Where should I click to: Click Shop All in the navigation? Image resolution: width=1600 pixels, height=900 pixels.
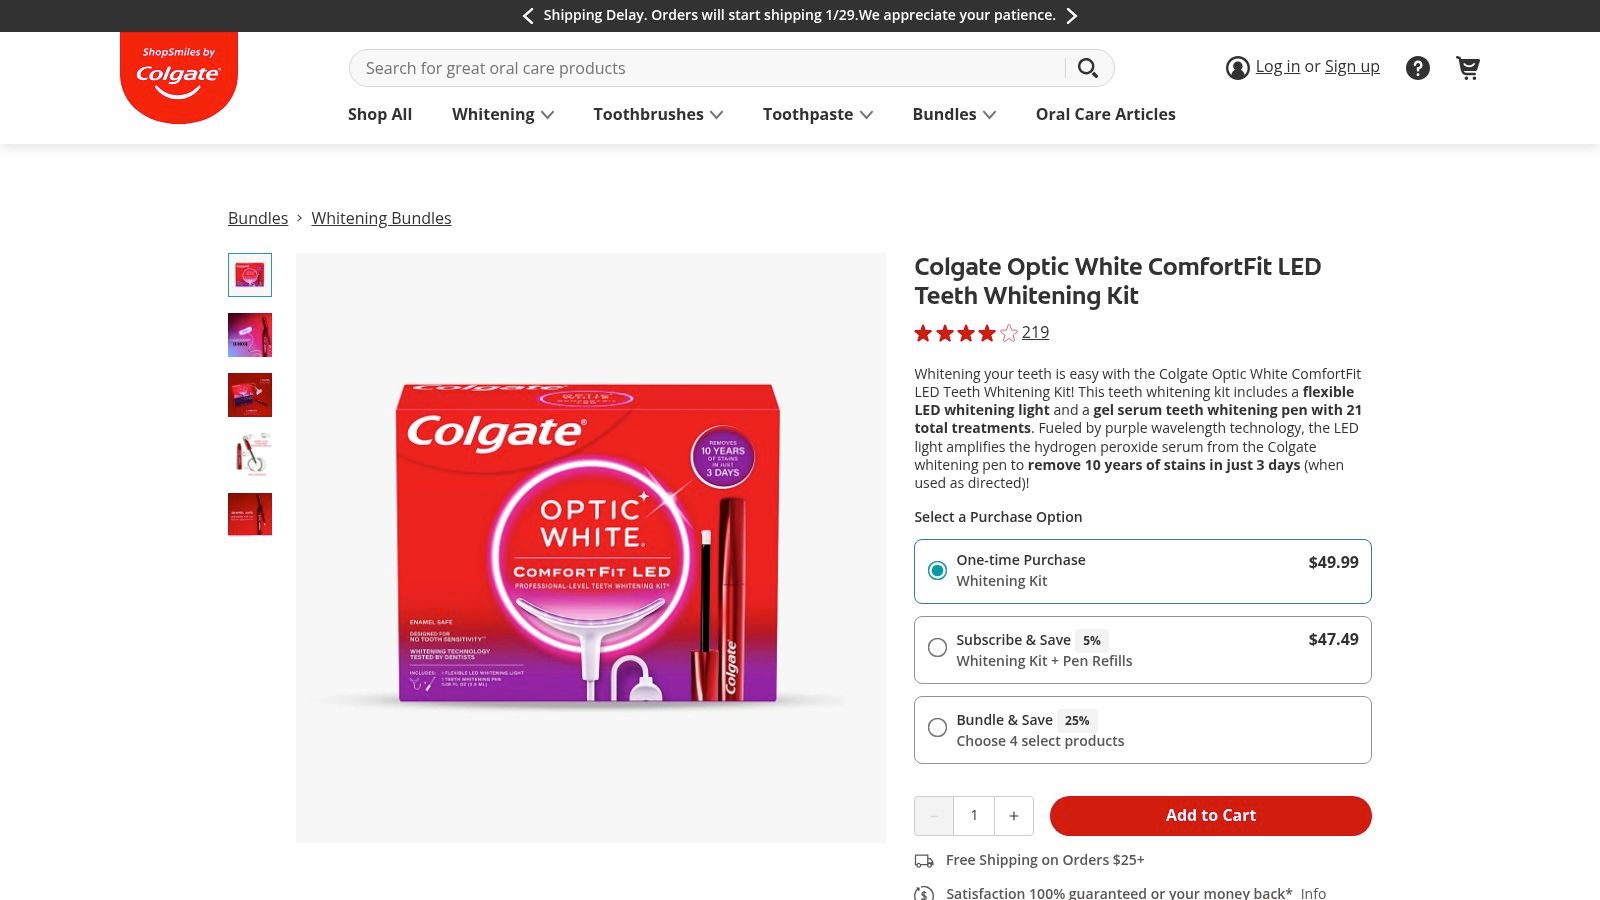click(x=379, y=114)
